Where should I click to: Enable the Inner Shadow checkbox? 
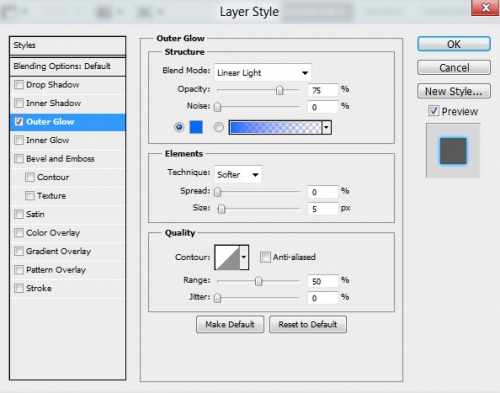(19, 103)
